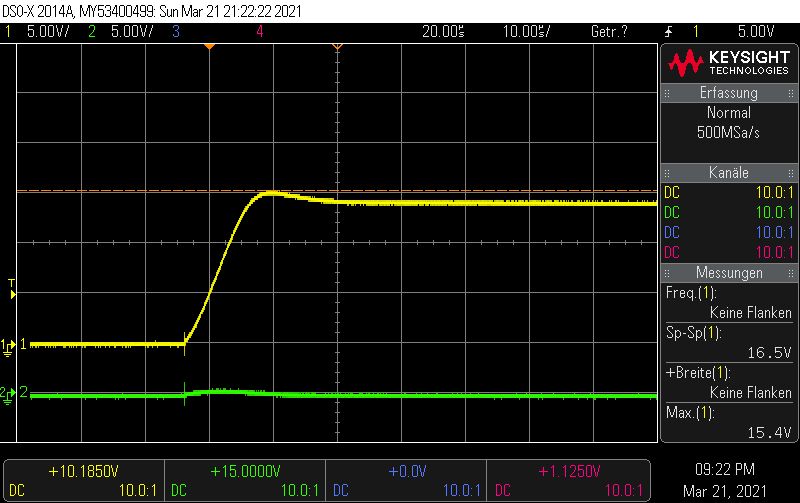Click the Keine Flanken under Freq.(1)
The image size is (800, 503).
(x=751, y=313)
